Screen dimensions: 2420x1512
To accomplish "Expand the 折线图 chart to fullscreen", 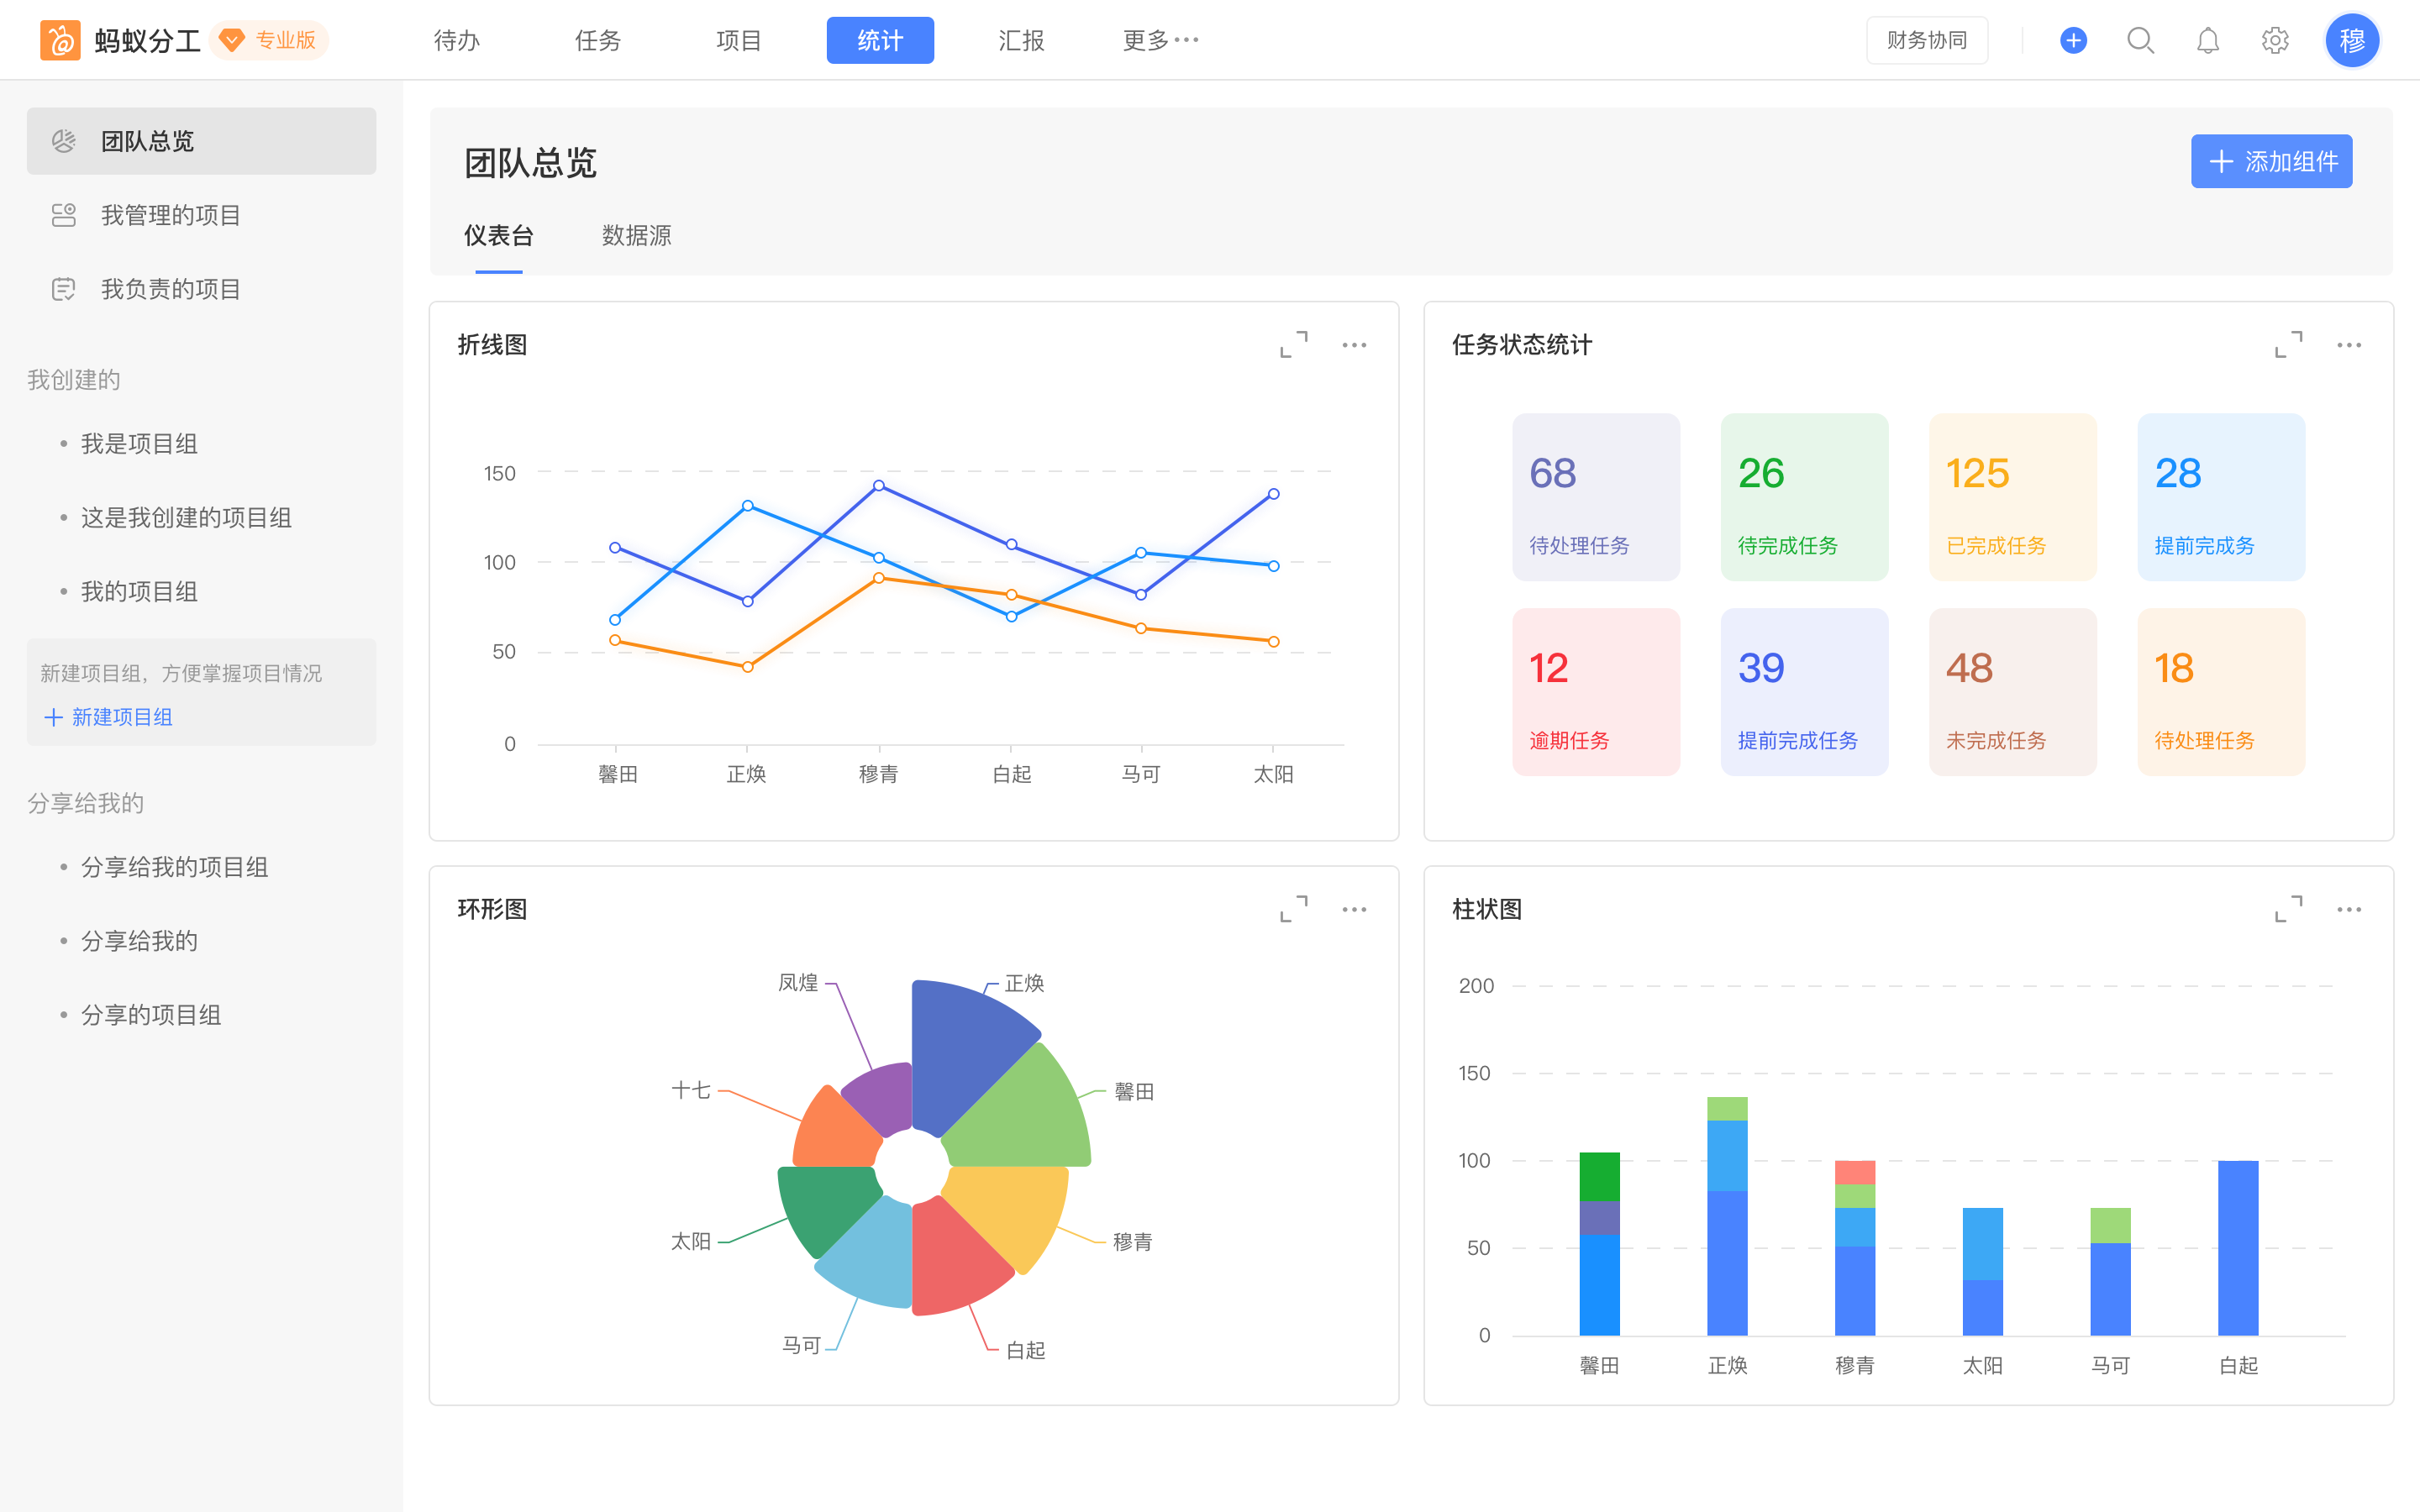I will coord(1294,345).
